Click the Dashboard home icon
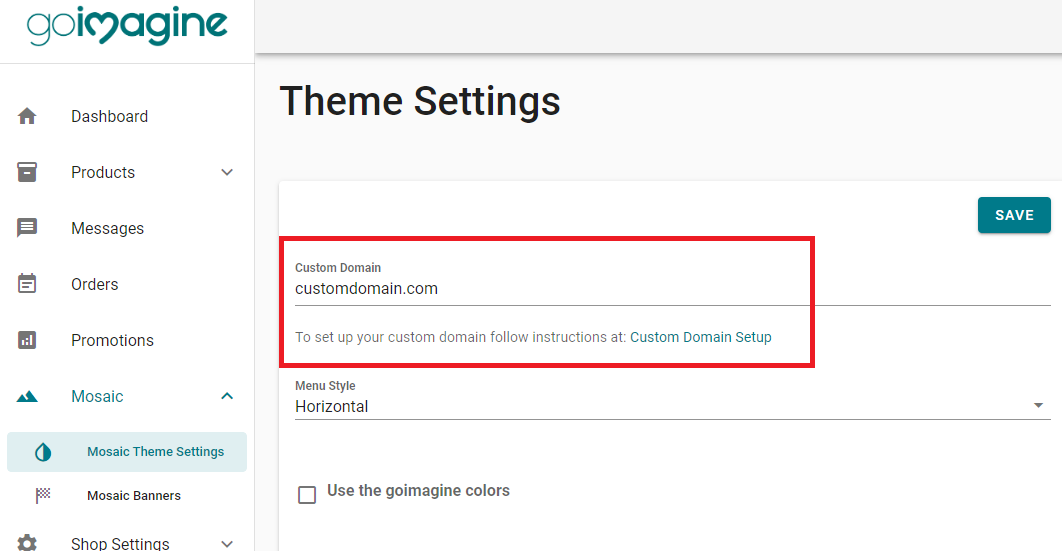Image resolution: width=1062 pixels, height=551 pixels. pos(27,116)
